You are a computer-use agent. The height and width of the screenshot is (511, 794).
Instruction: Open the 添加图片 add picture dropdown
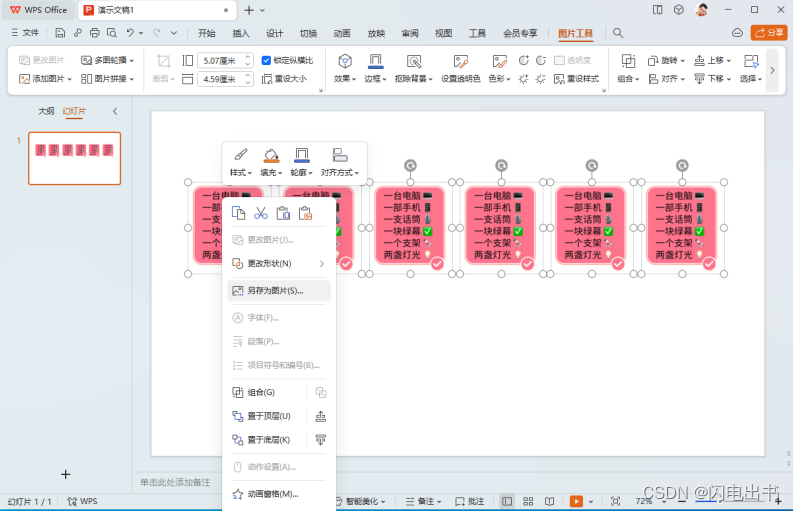click(x=45, y=79)
